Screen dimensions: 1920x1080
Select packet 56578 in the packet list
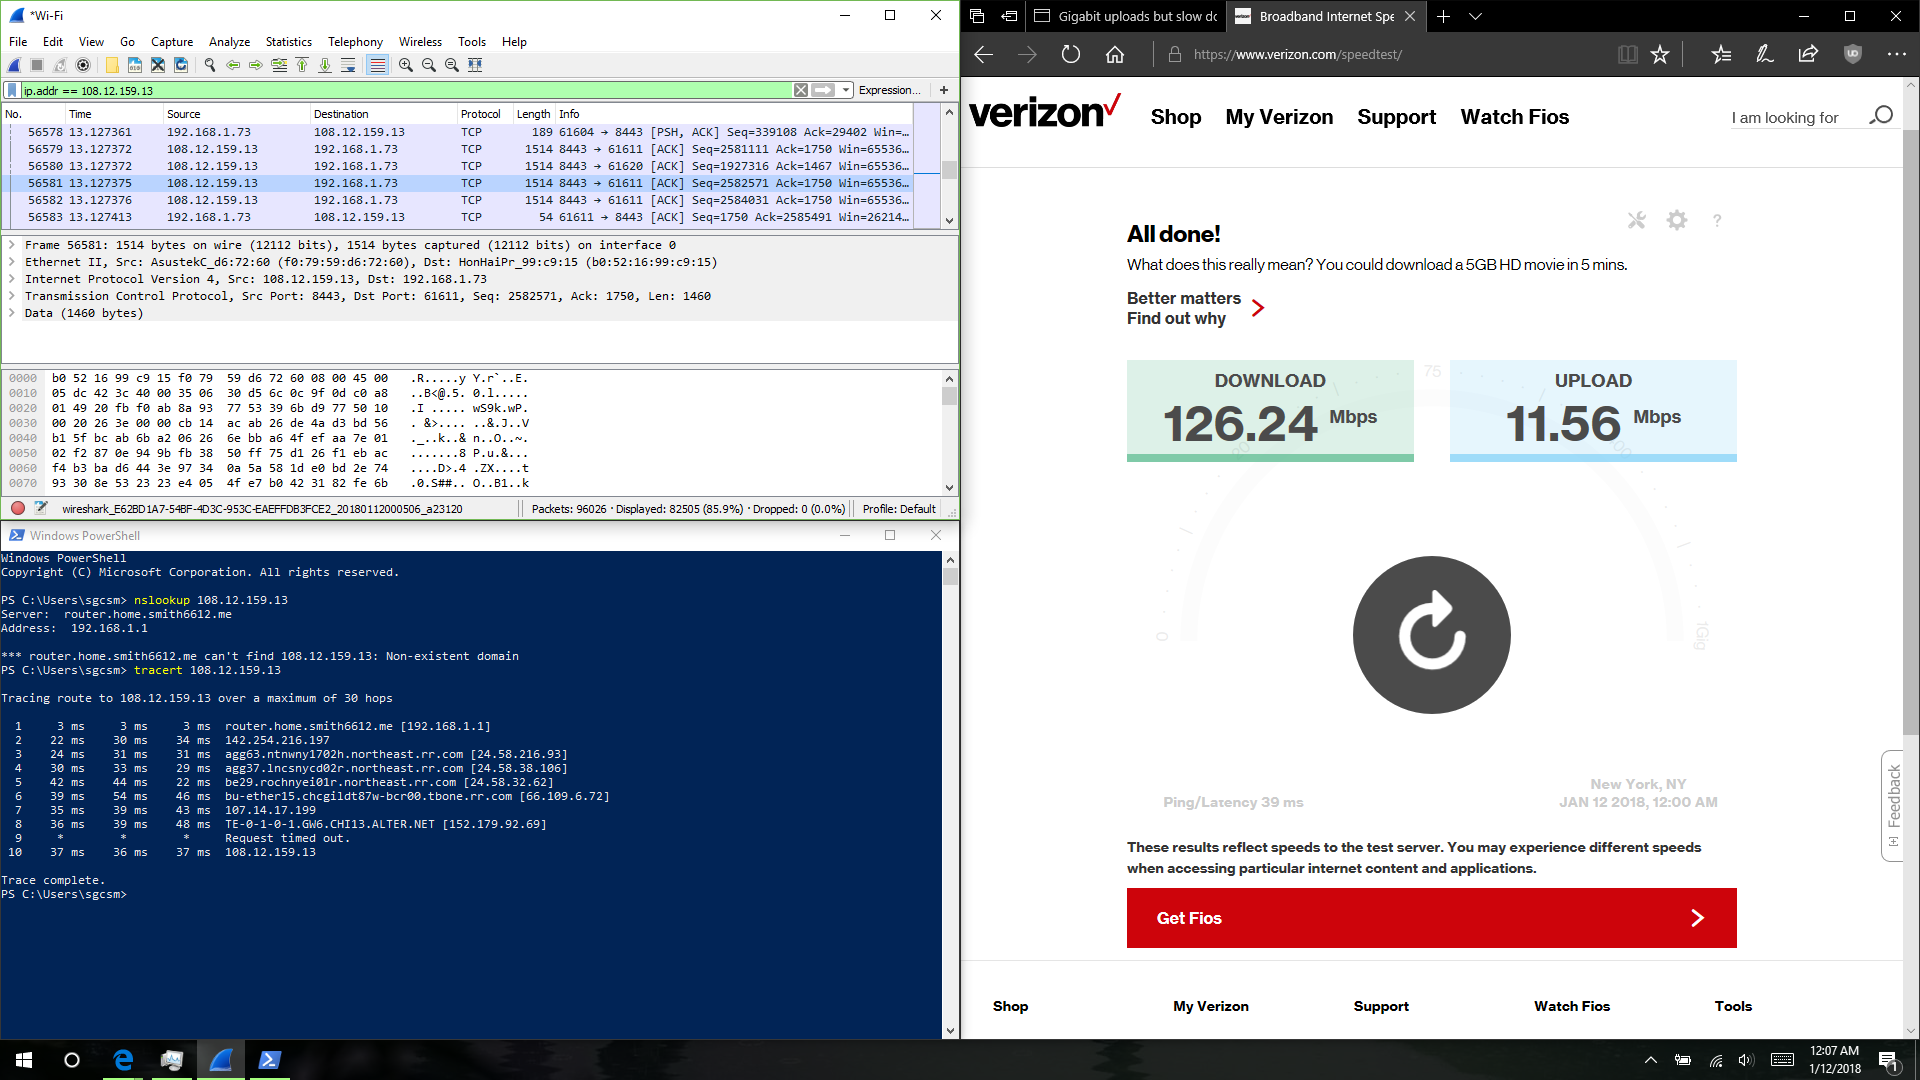point(457,132)
